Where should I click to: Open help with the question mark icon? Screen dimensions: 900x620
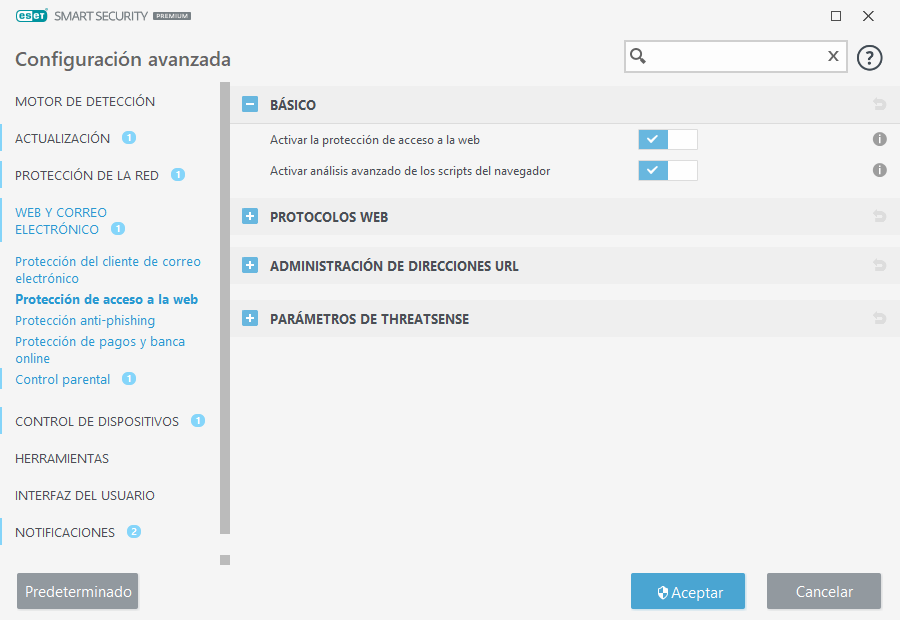(x=869, y=58)
